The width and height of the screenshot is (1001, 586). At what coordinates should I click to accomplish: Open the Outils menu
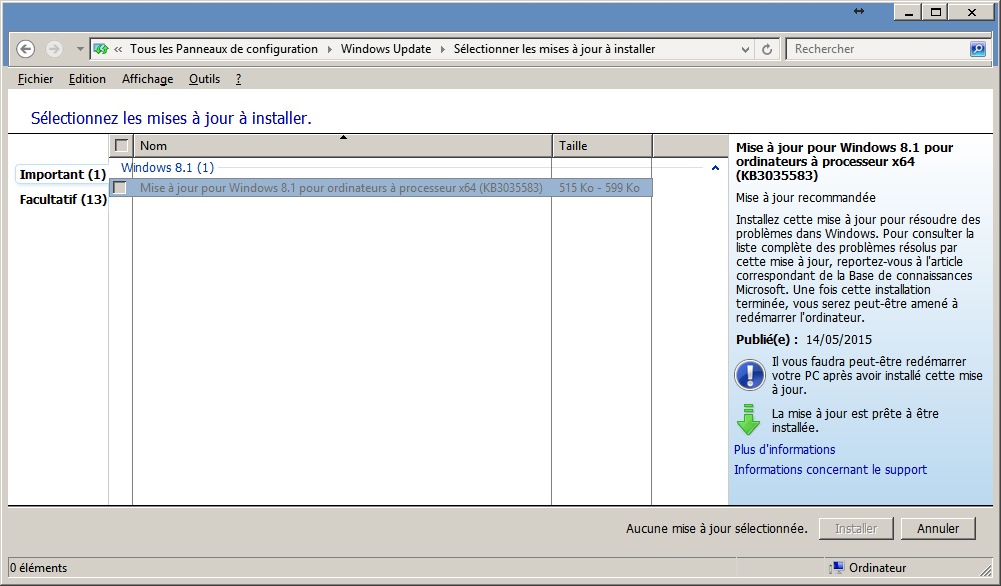point(204,79)
